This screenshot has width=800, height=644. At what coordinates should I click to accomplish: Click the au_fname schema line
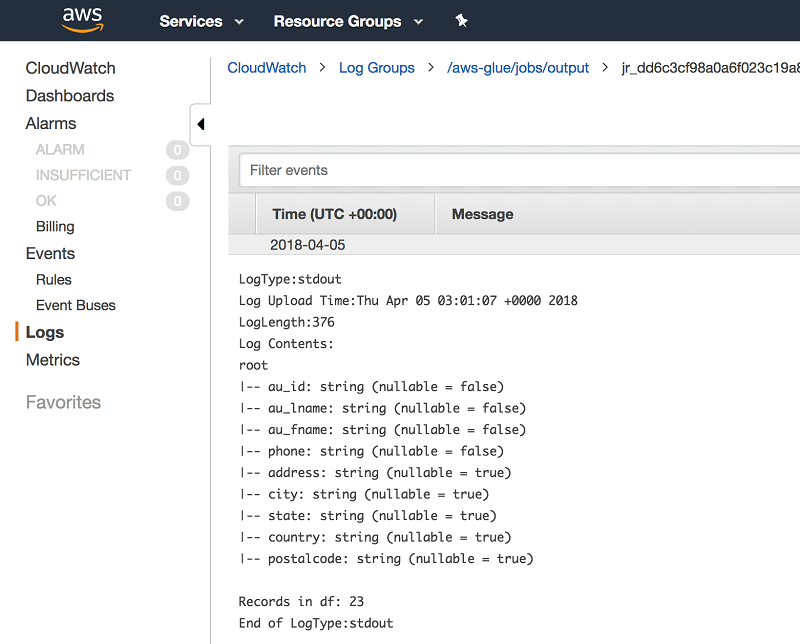382,430
